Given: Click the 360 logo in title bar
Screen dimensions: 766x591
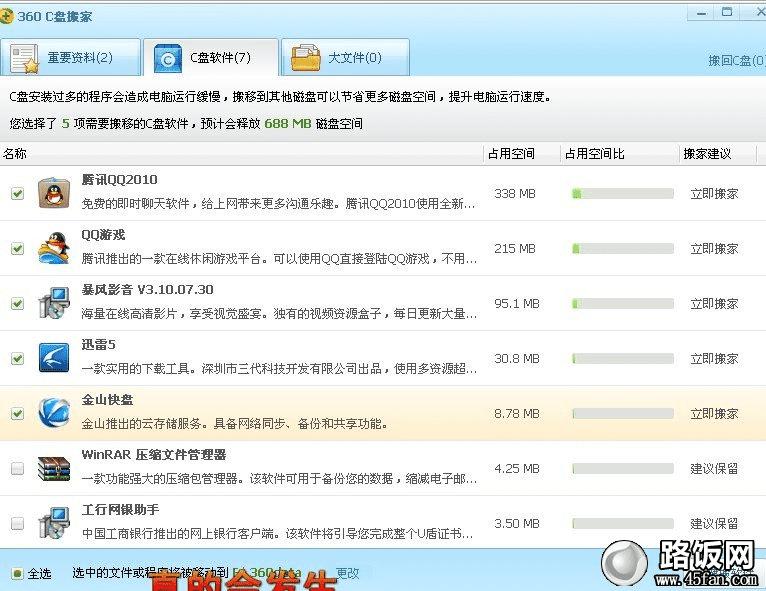Looking at the screenshot, I should pos(6,16).
